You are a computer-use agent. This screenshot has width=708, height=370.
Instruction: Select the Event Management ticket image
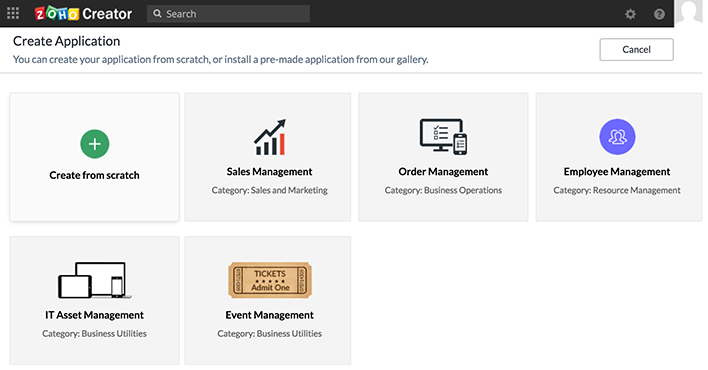(270, 280)
